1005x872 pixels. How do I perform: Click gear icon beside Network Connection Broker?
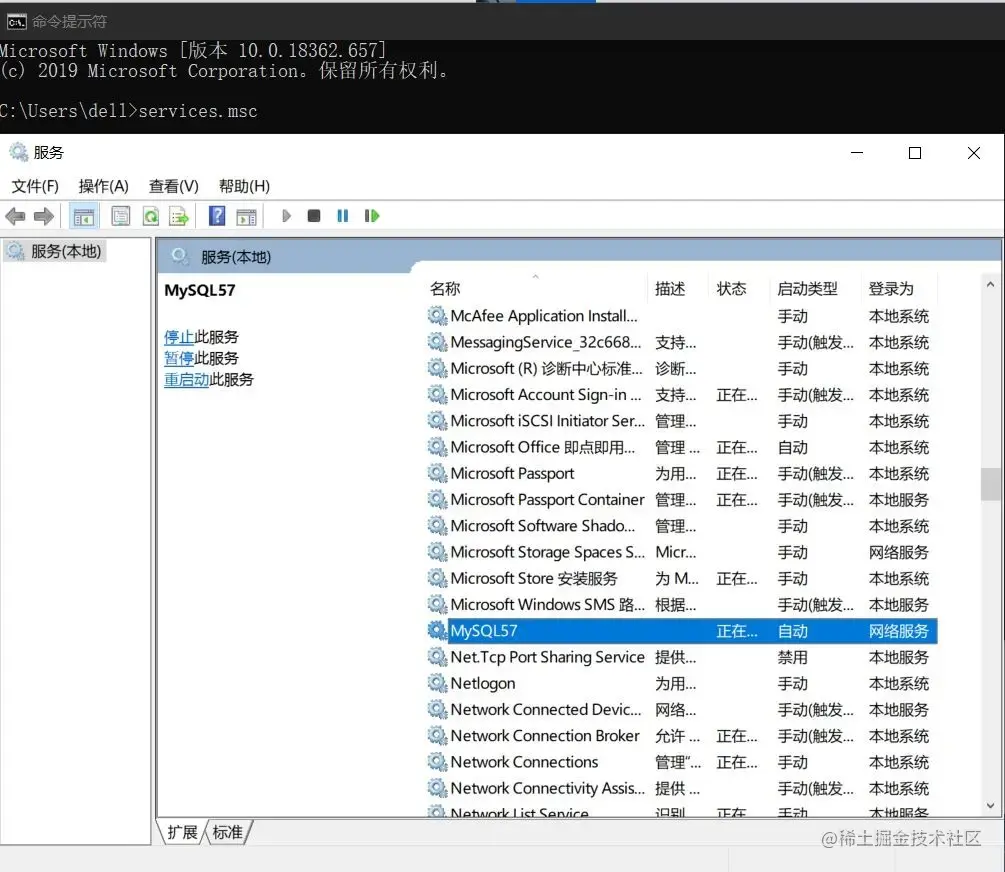[x=437, y=735]
